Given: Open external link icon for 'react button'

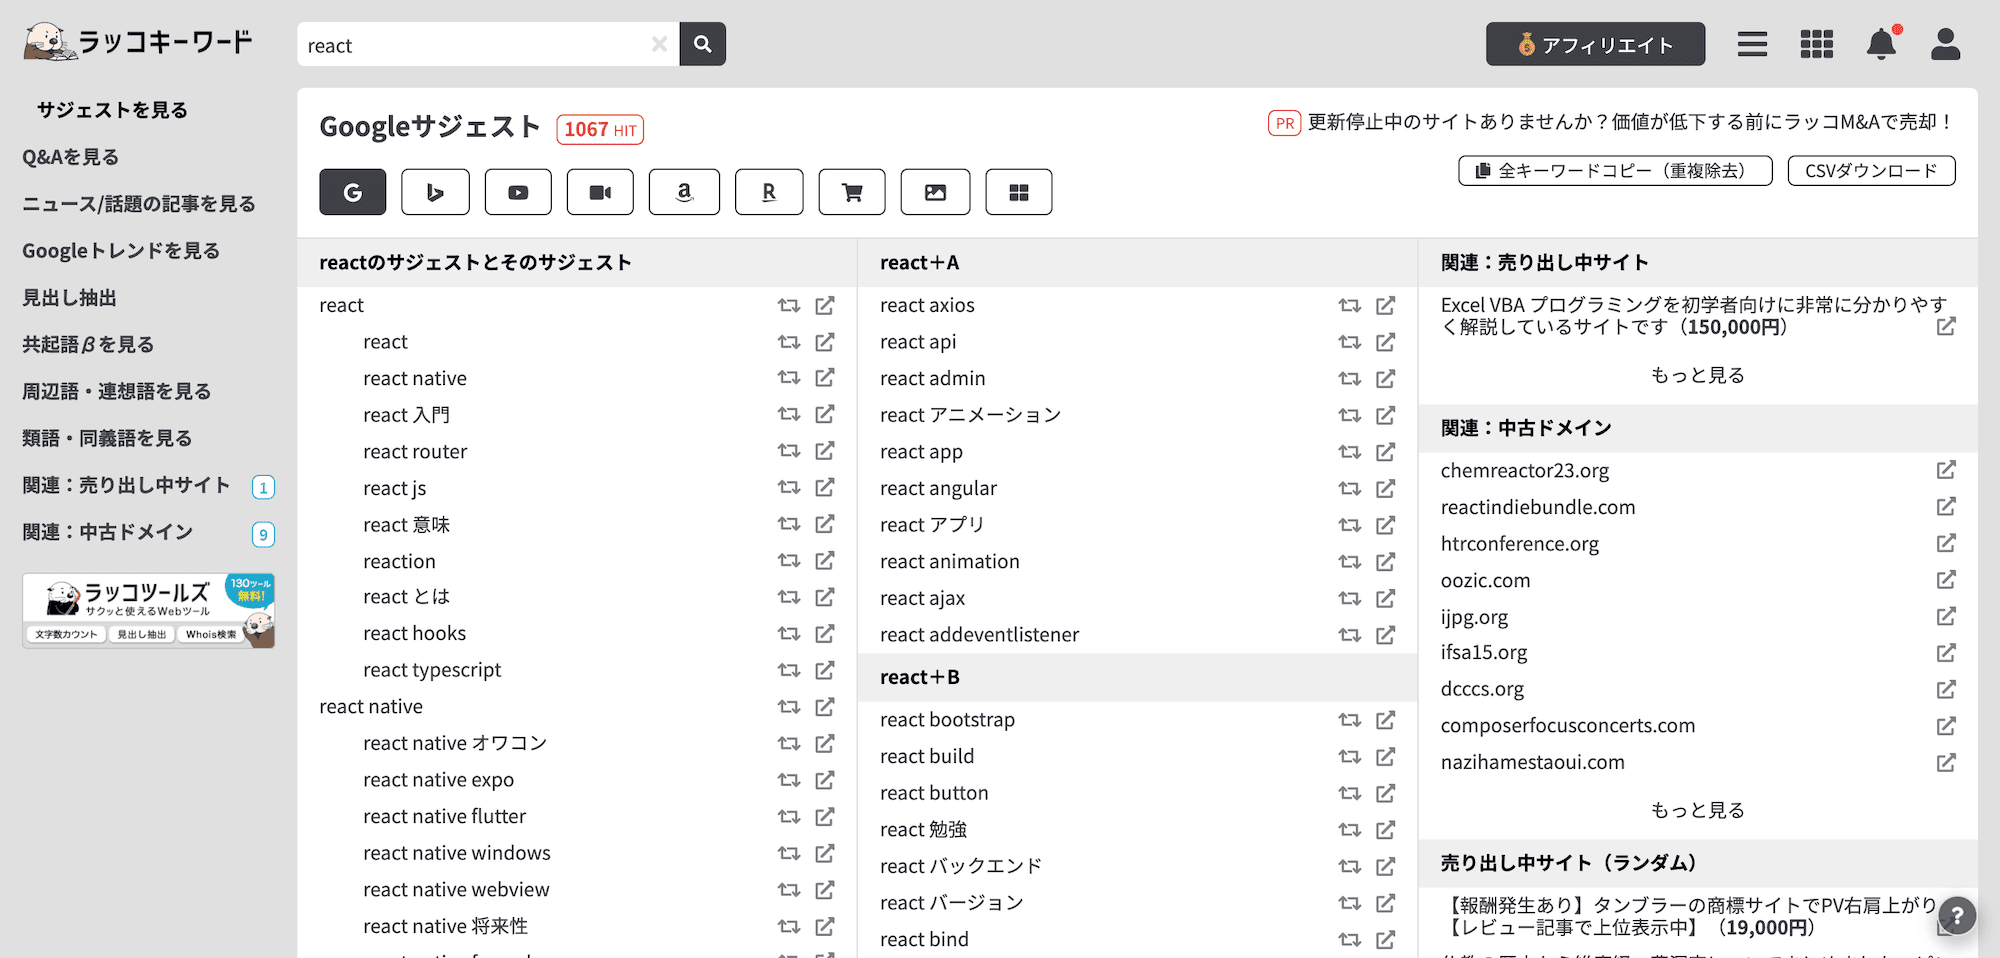Looking at the screenshot, I should click(1386, 793).
